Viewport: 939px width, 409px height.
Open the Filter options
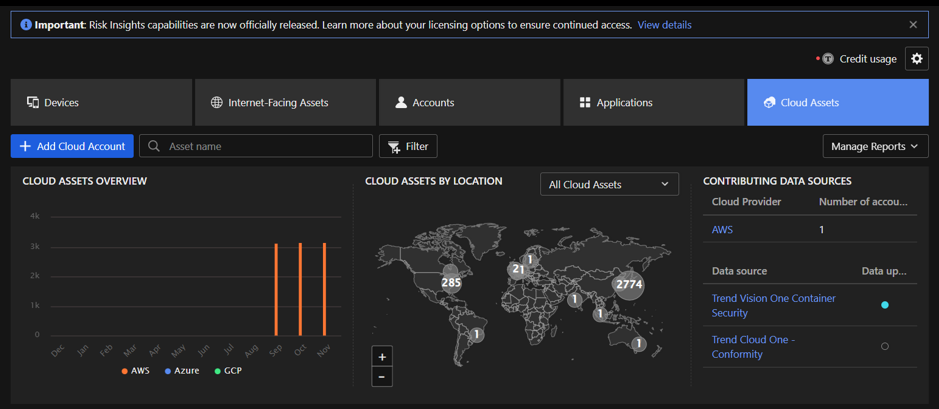408,146
